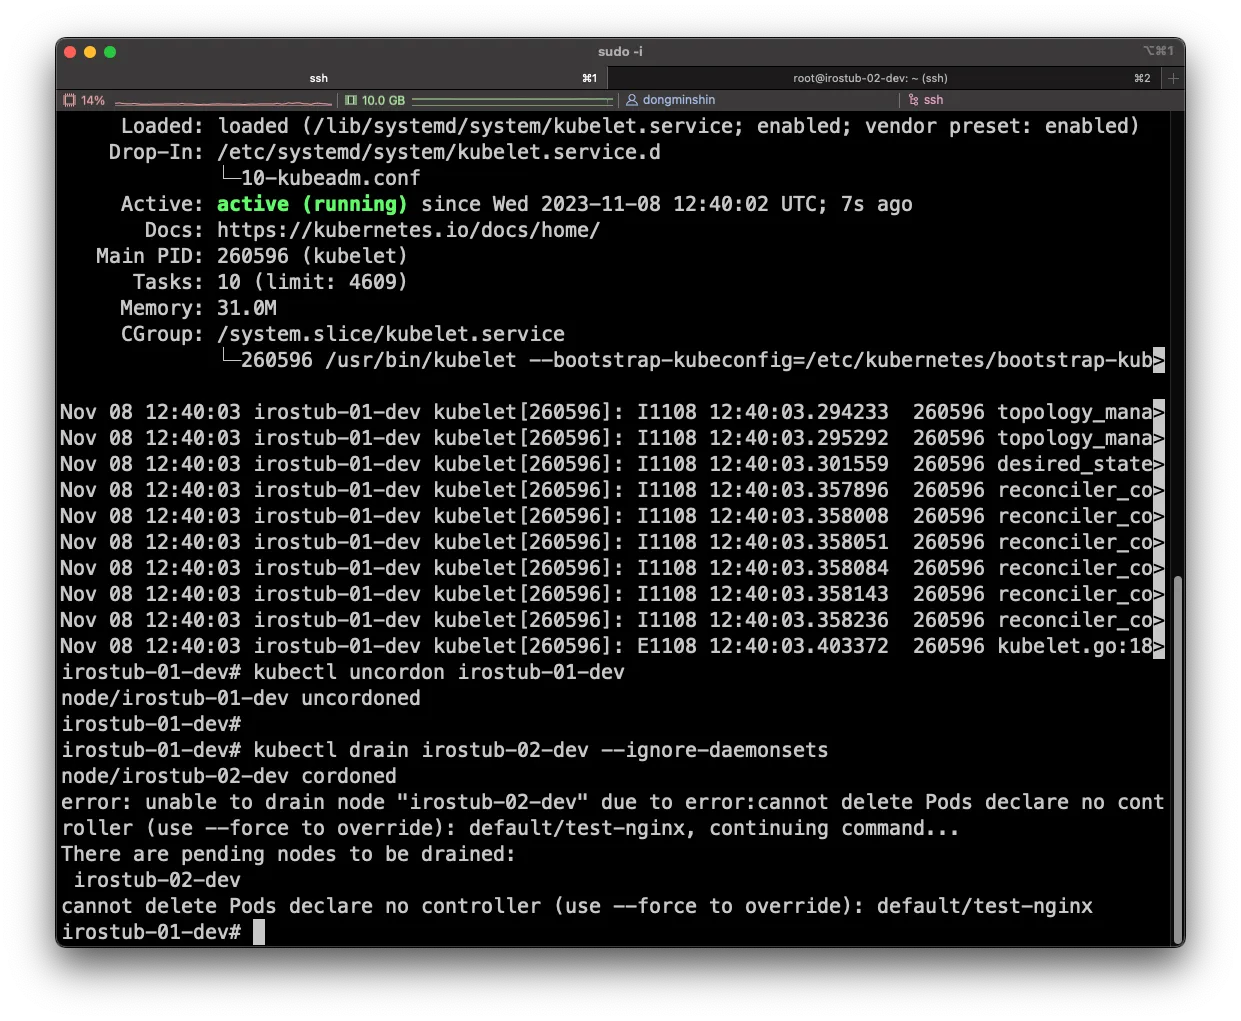Click the green "active (running)" status text

pyautogui.click(x=312, y=204)
